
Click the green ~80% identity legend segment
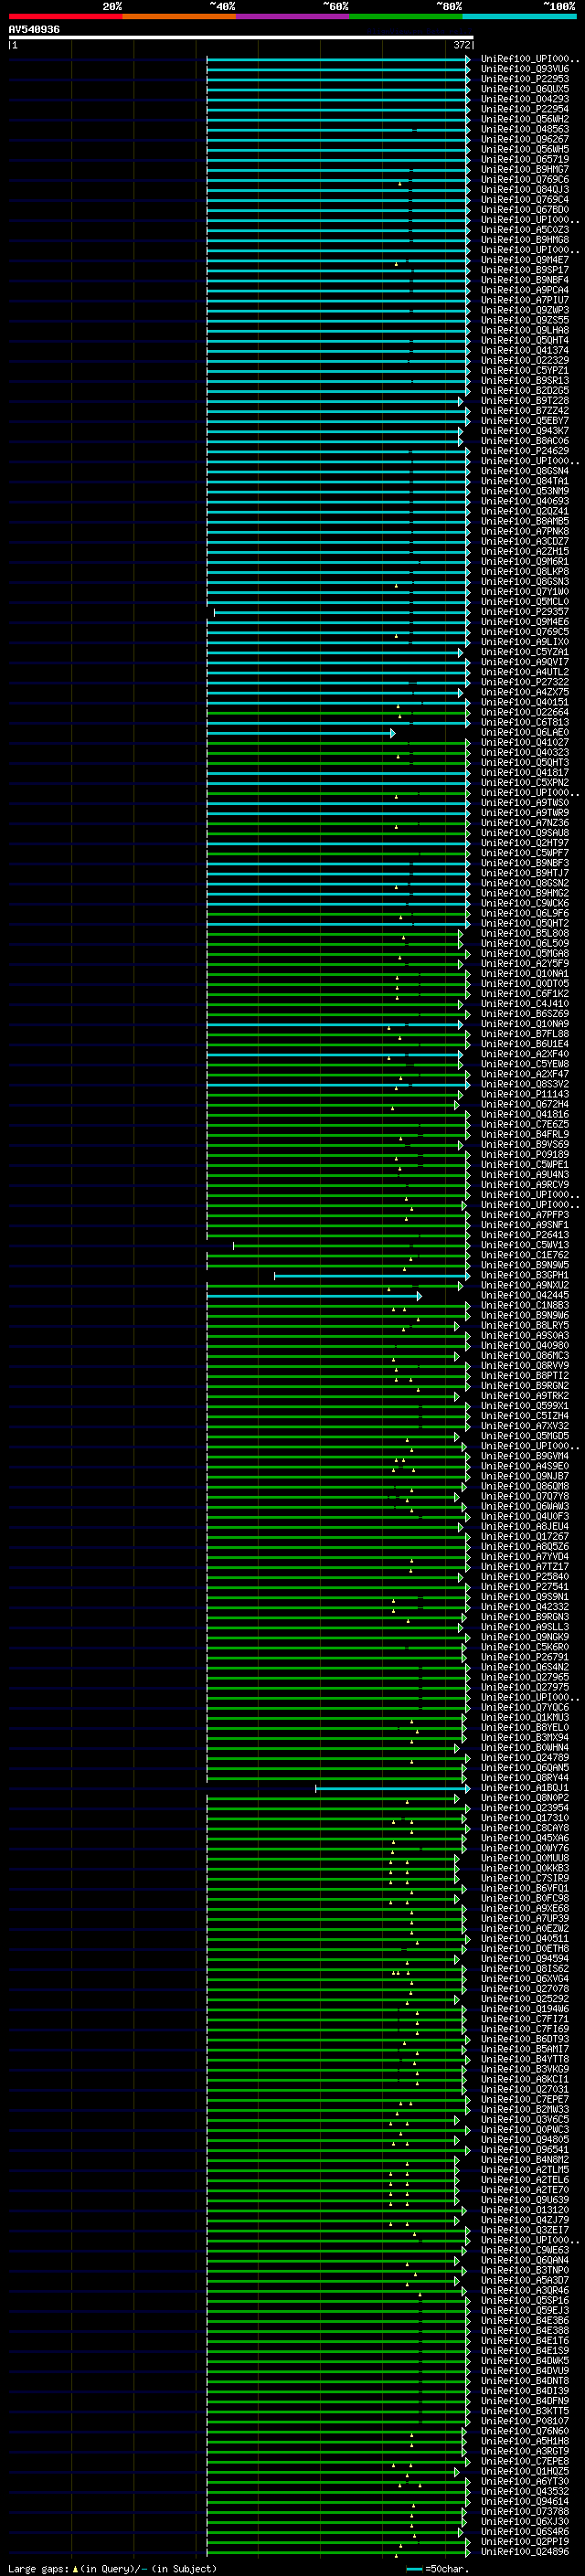pos(406,16)
